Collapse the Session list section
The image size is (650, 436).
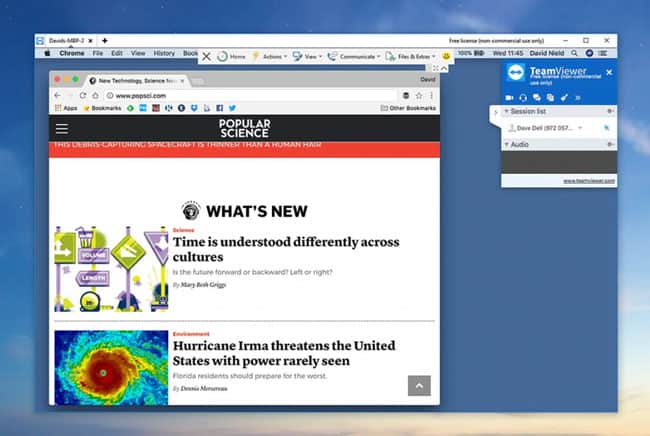[506, 112]
